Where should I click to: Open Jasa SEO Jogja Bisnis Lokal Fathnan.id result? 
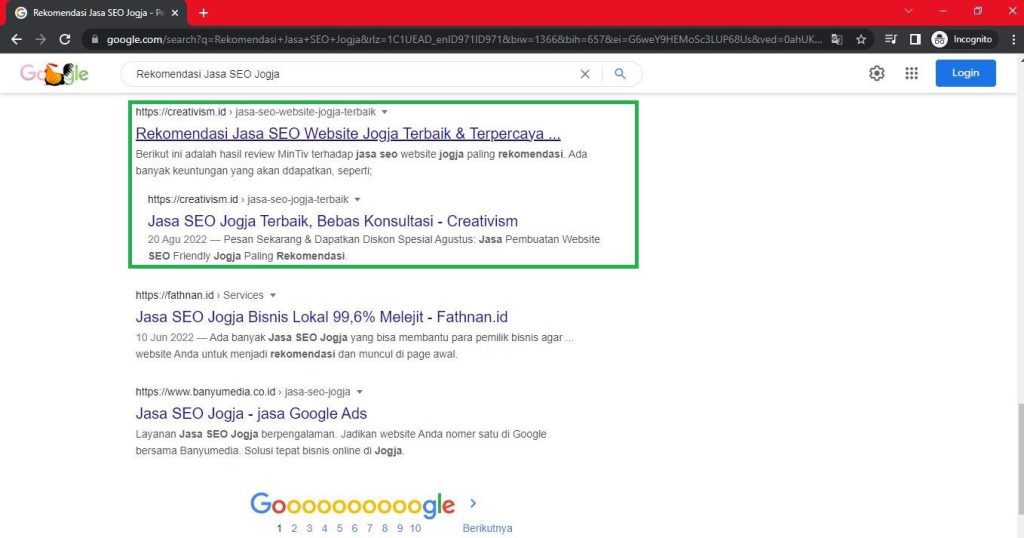click(321, 317)
